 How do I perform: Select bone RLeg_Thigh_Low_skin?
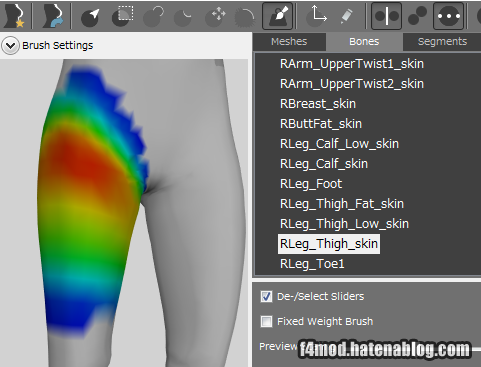pos(344,224)
